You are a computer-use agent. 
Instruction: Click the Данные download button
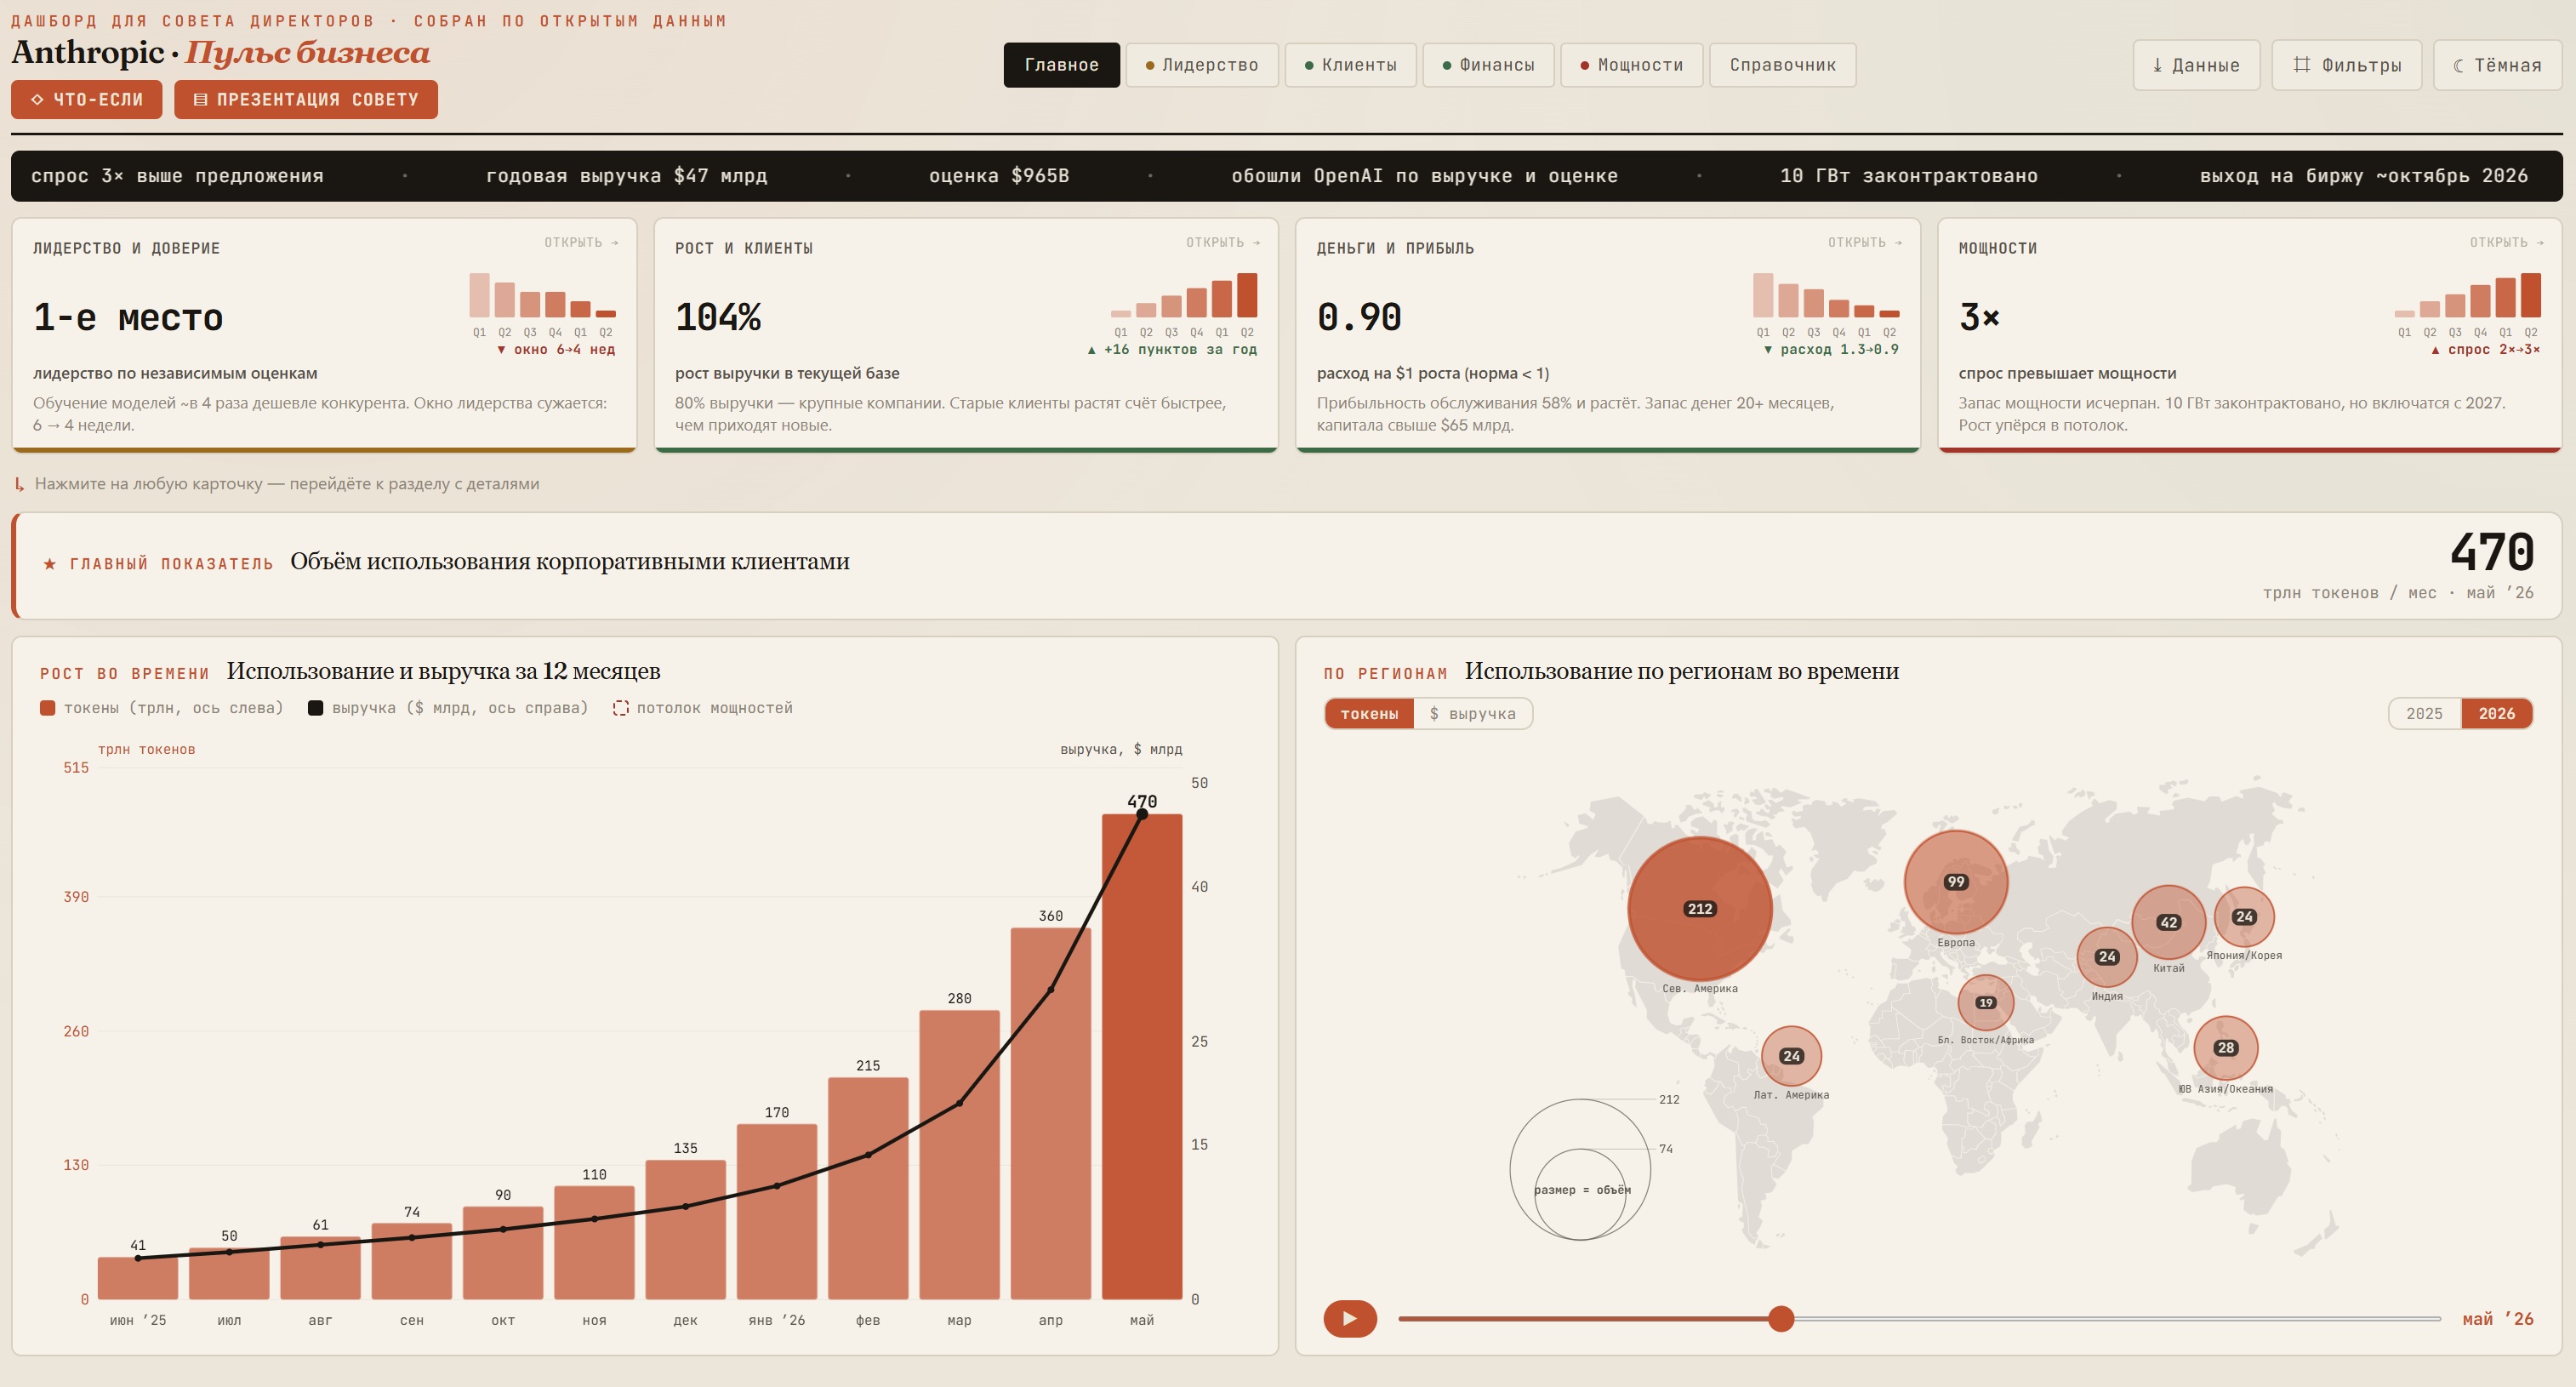pos(2196,65)
